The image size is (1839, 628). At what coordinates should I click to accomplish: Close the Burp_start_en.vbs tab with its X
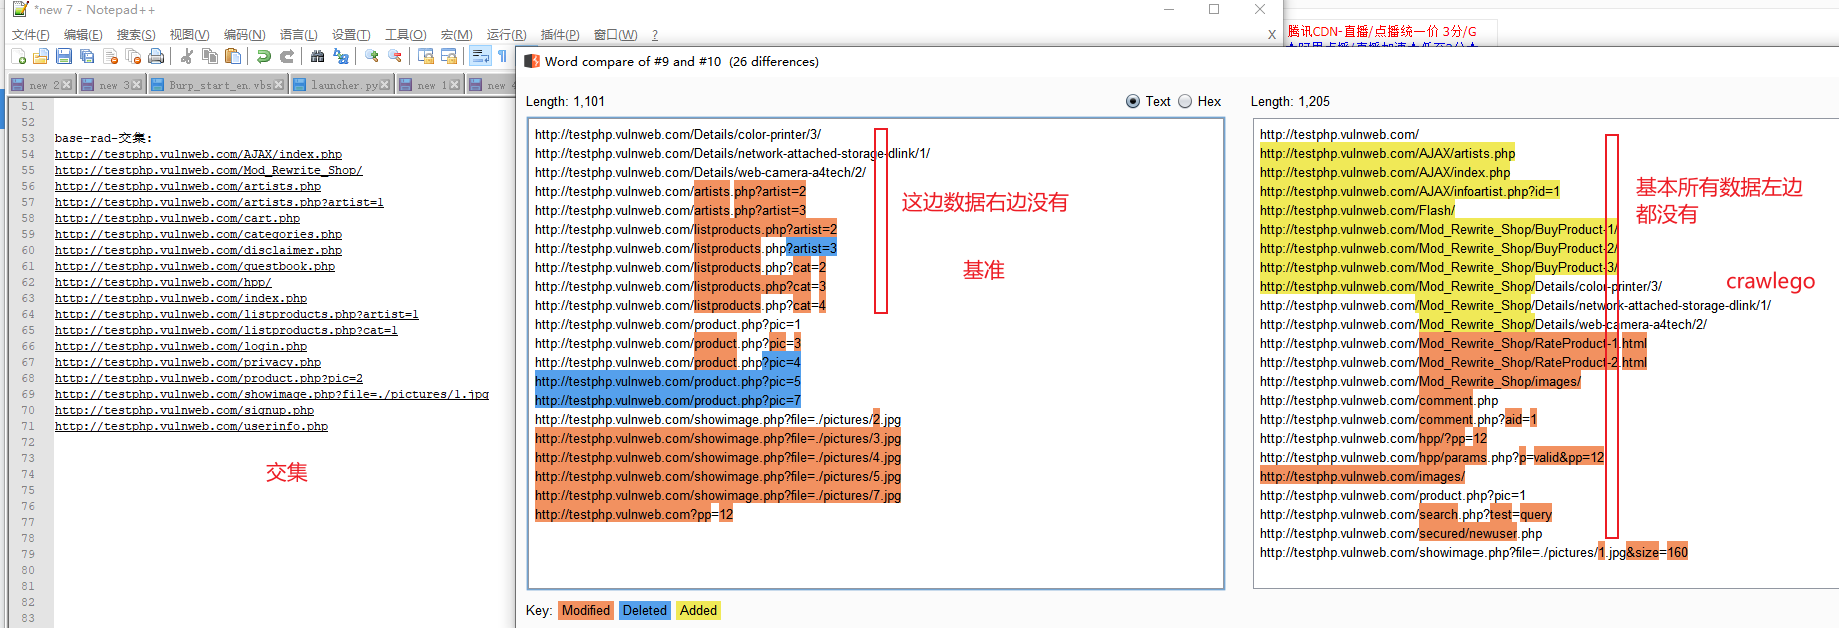279,85
